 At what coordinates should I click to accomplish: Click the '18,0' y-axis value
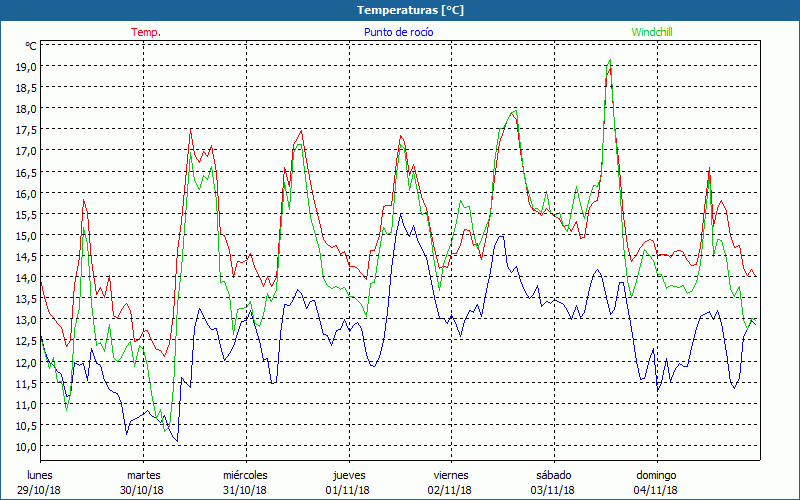point(27,109)
